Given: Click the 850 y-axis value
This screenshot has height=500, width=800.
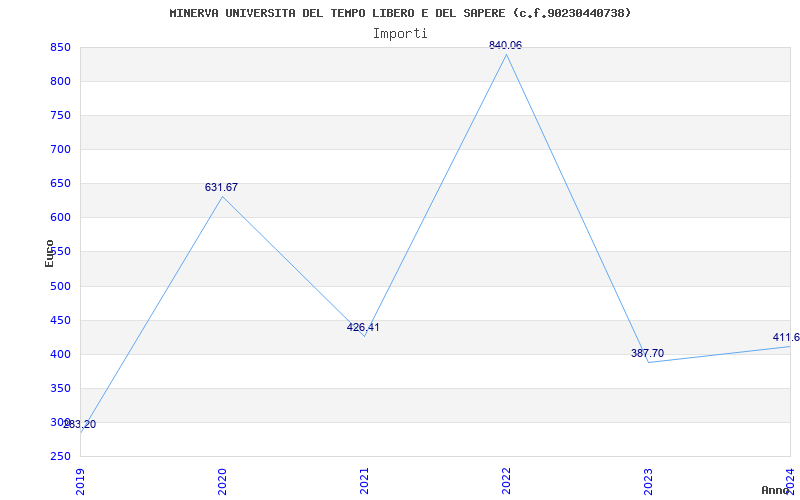Looking at the screenshot, I should click(60, 47).
